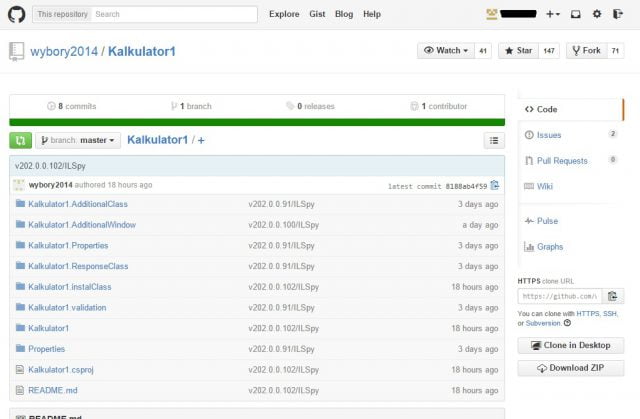Click the user avatar in the header
The height and width of the screenshot is (419, 640).
492,14
